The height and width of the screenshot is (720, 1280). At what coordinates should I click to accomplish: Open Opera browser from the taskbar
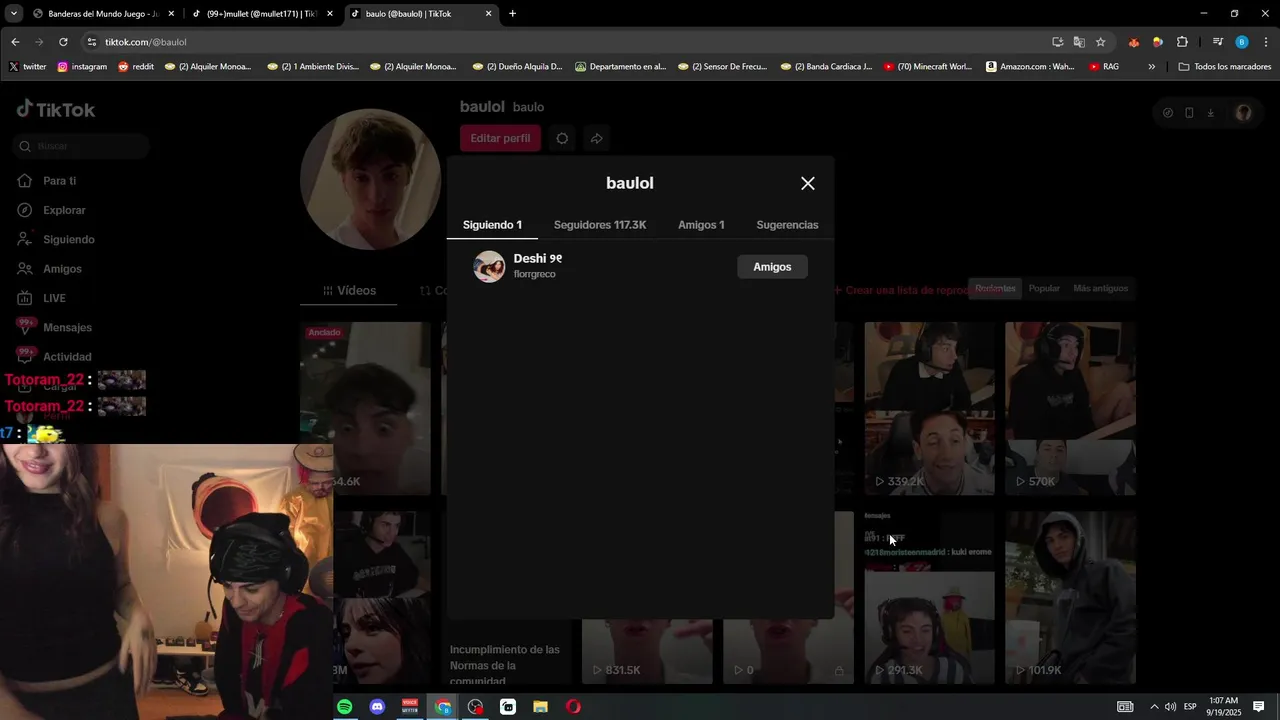pyautogui.click(x=573, y=707)
